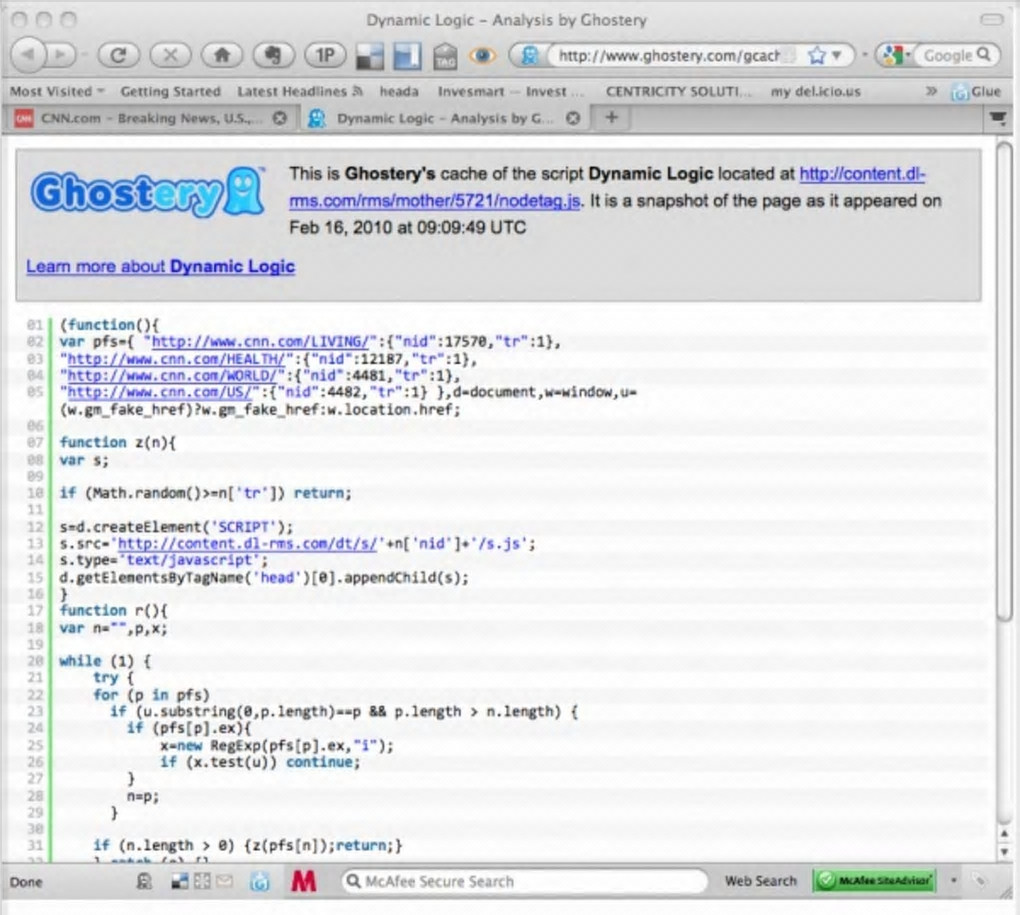Click into the Google search field
The height and width of the screenshot is (915, 1020).
[x=948, y=56]
